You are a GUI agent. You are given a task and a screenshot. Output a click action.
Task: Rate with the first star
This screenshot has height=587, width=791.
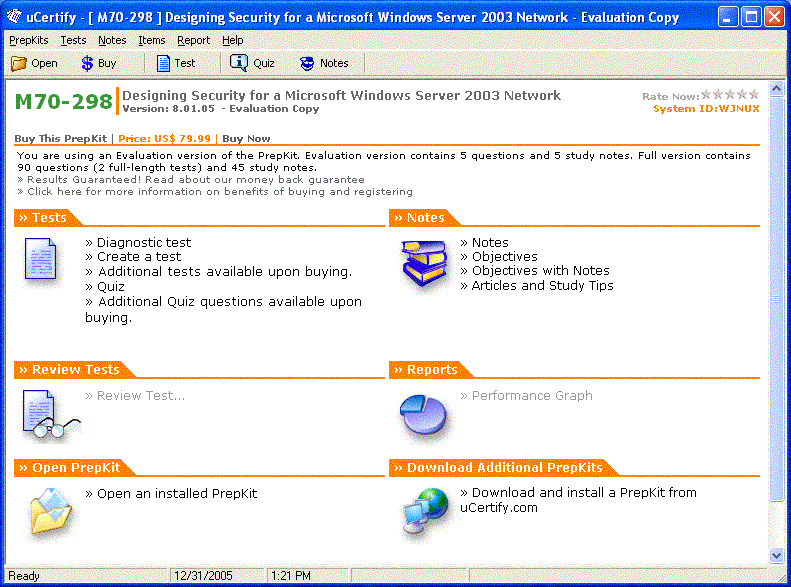(x=706, y=94)
